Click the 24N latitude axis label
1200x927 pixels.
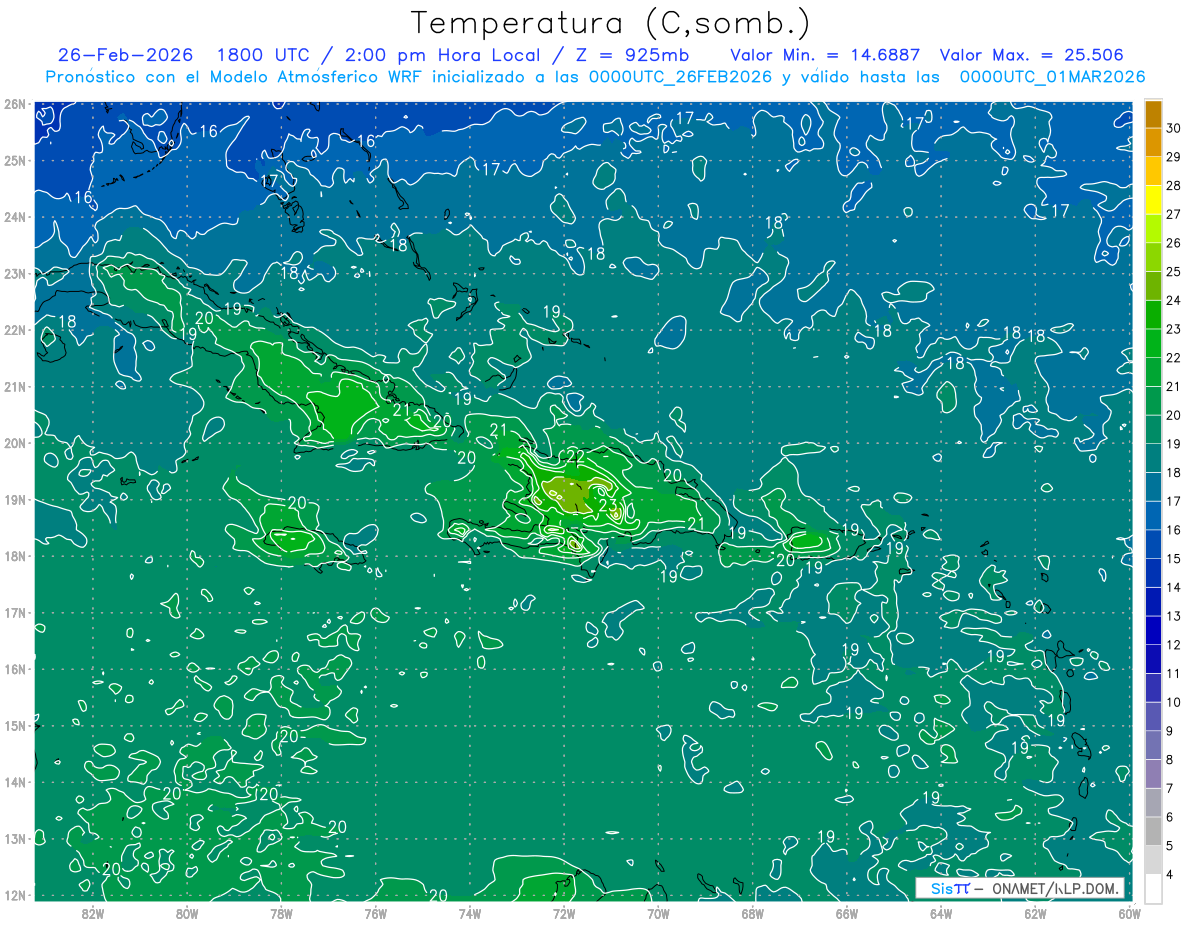14,217
